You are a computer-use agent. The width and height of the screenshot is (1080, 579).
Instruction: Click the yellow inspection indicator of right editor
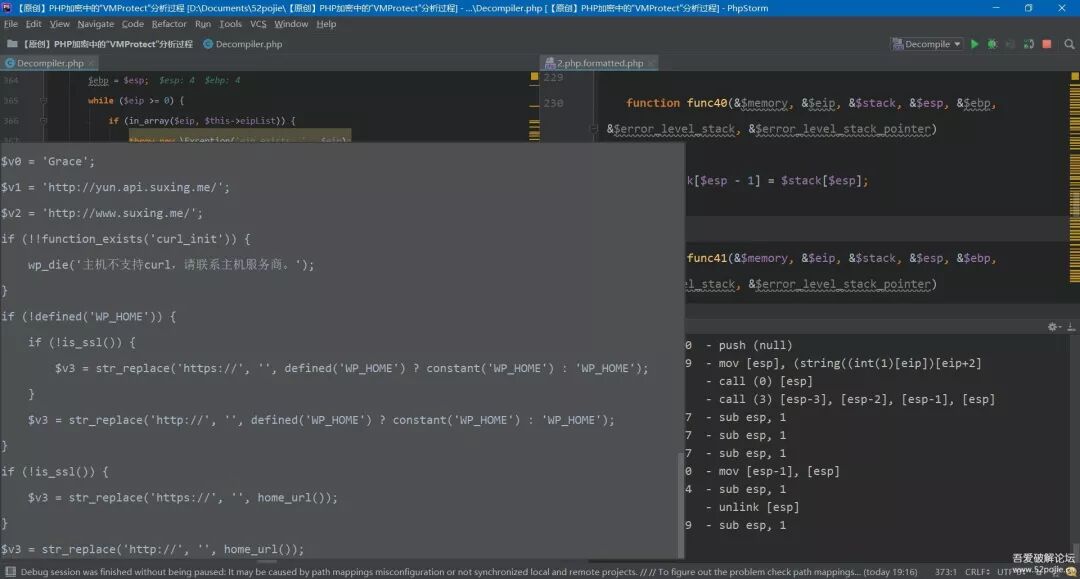[x=1074, y=76]
